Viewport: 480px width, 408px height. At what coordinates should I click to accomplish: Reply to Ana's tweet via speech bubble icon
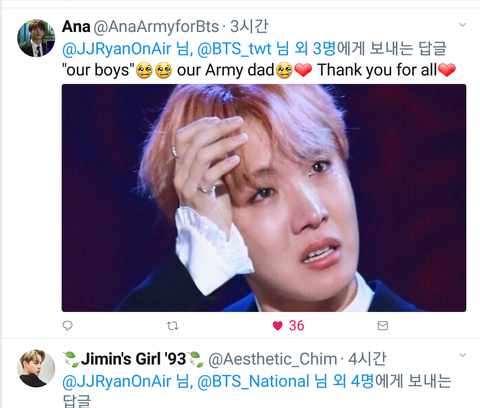pyautogui.click(x=67, y=325)
